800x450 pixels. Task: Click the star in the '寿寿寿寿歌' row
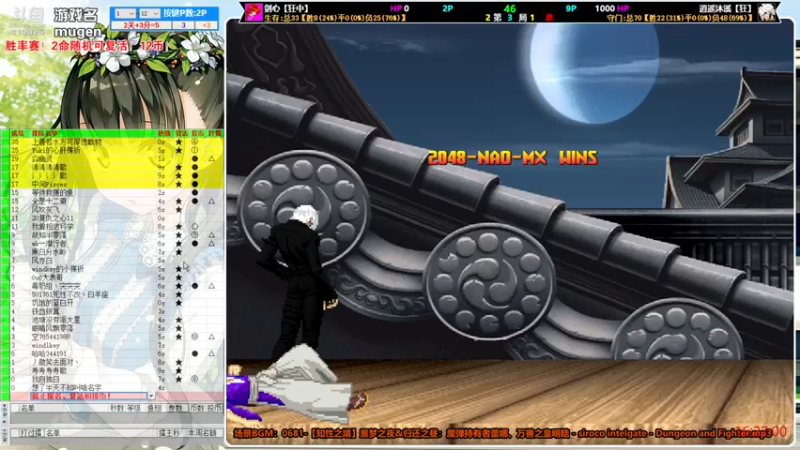pos(179,370)
